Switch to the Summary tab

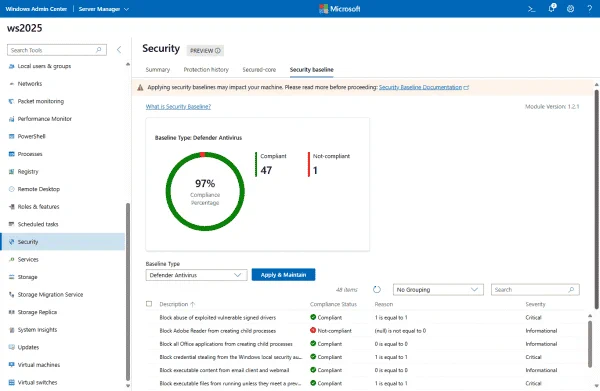pos(158,70)
